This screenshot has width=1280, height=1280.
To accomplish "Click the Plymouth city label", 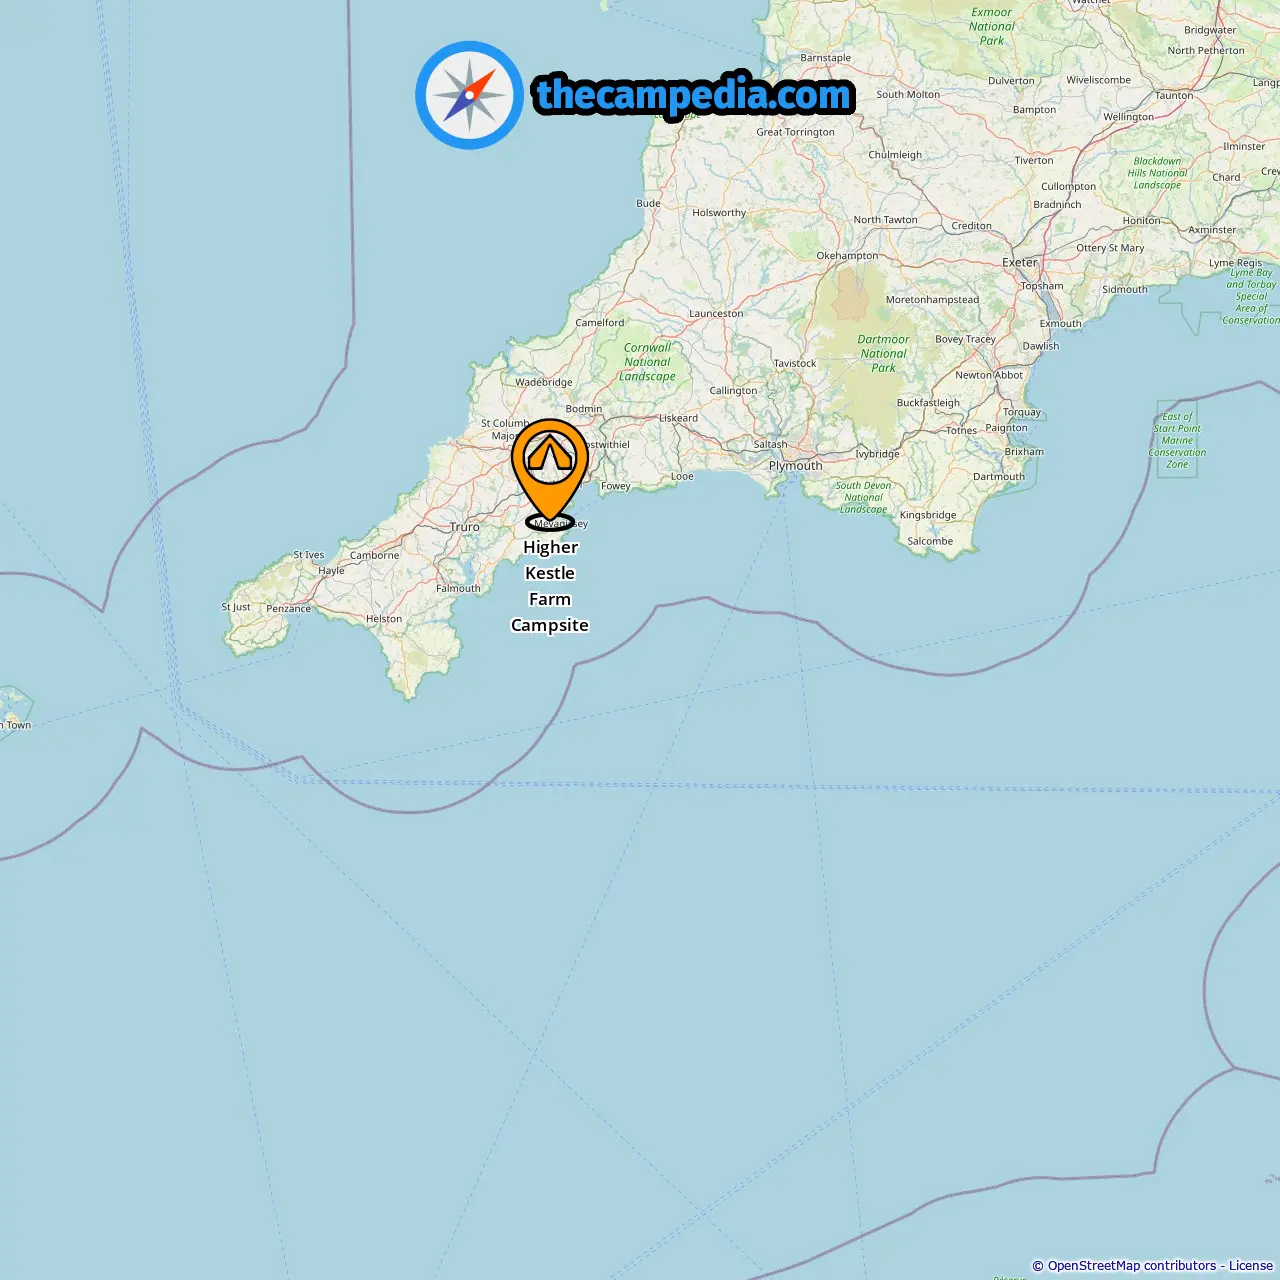I will 796,466.
